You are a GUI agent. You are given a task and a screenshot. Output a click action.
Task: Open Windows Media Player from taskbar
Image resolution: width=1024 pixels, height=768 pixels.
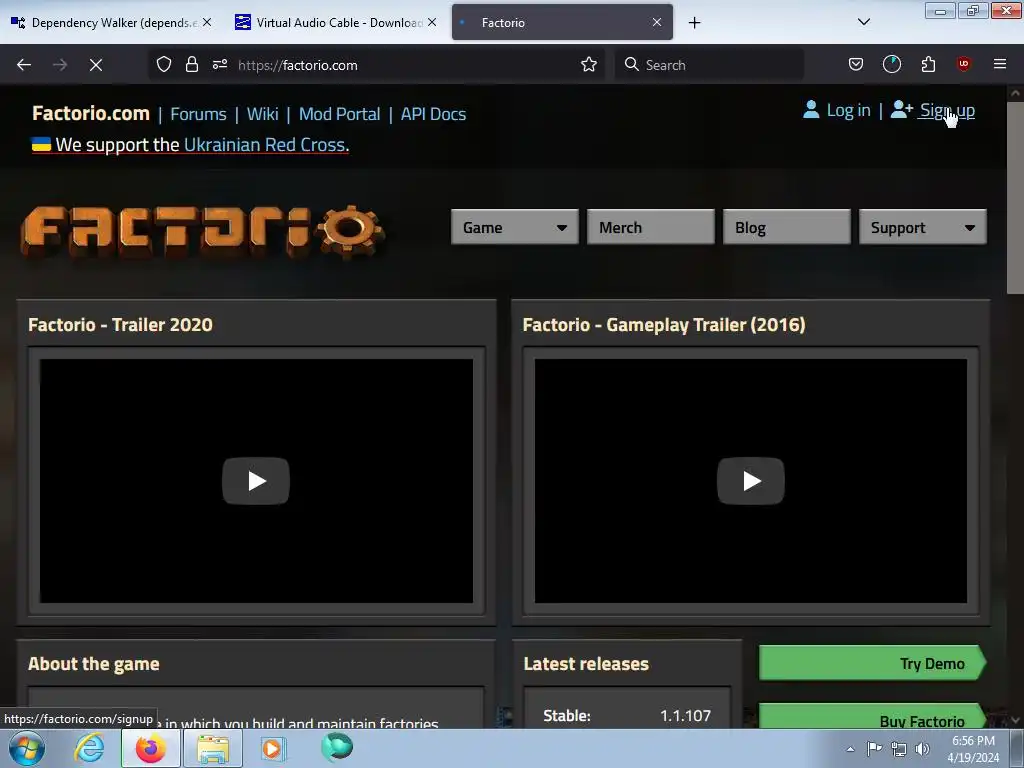[x=273, y=748]
